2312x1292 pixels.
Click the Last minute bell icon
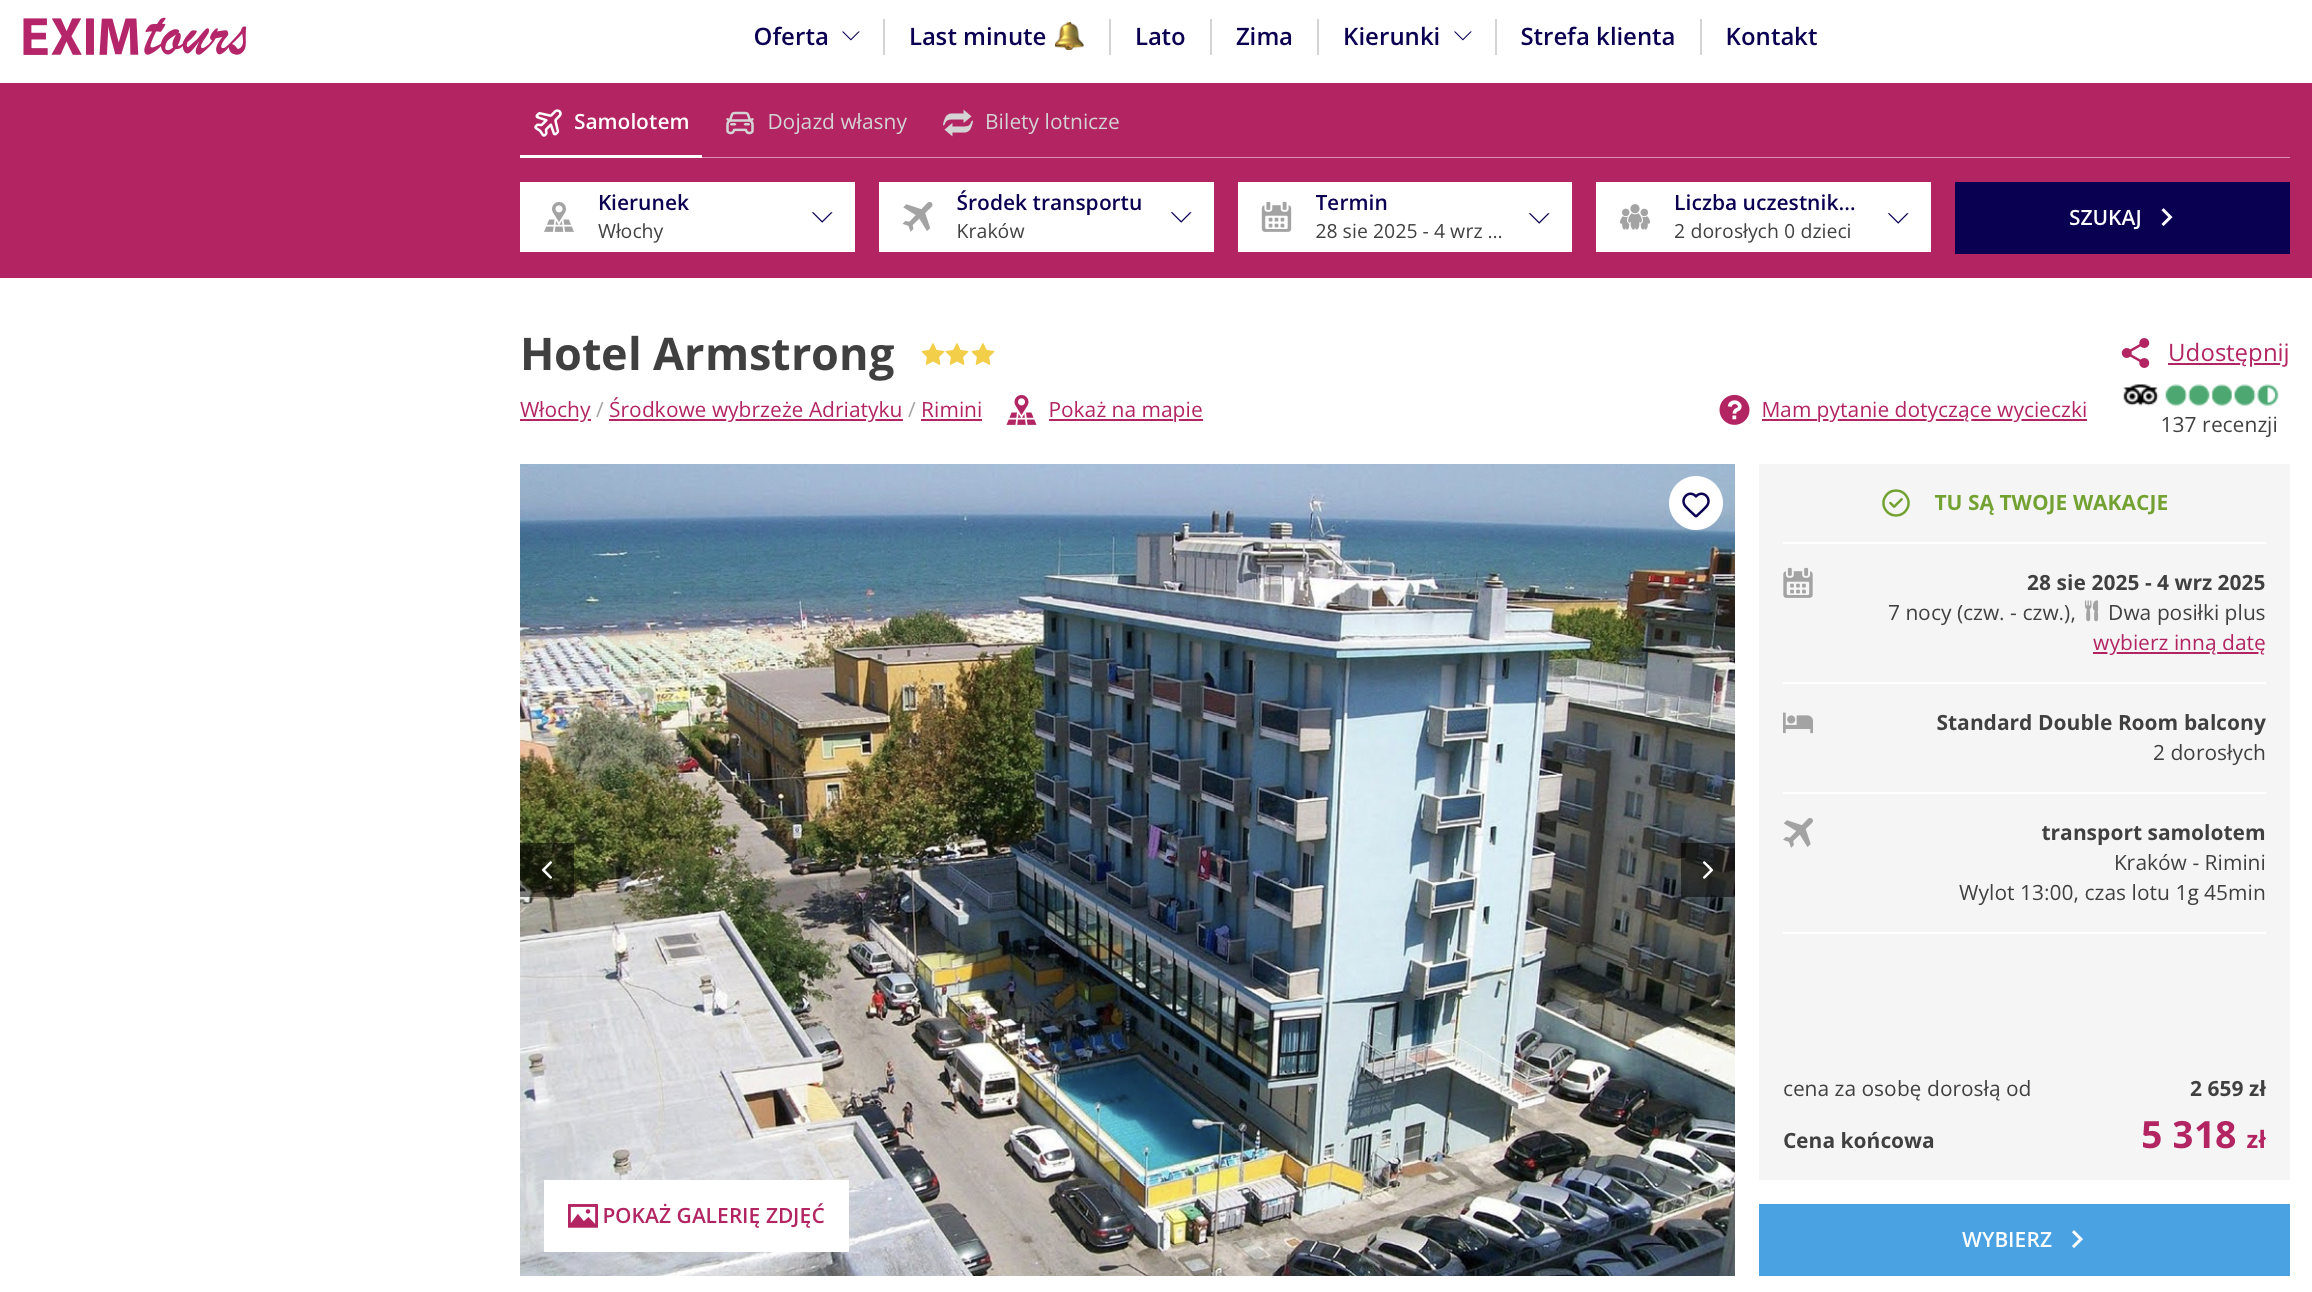[1069, 36]
